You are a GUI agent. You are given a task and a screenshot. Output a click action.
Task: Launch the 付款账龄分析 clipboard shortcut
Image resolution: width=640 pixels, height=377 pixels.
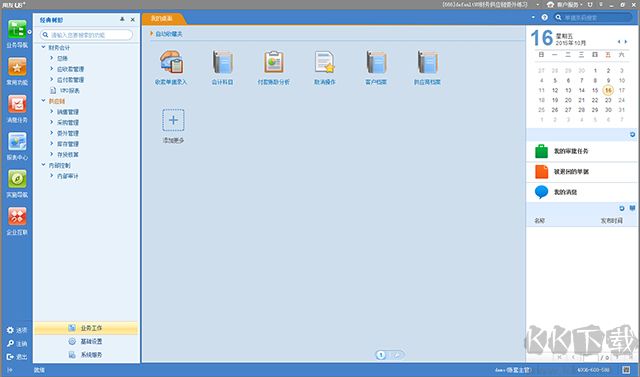[273, 67]
